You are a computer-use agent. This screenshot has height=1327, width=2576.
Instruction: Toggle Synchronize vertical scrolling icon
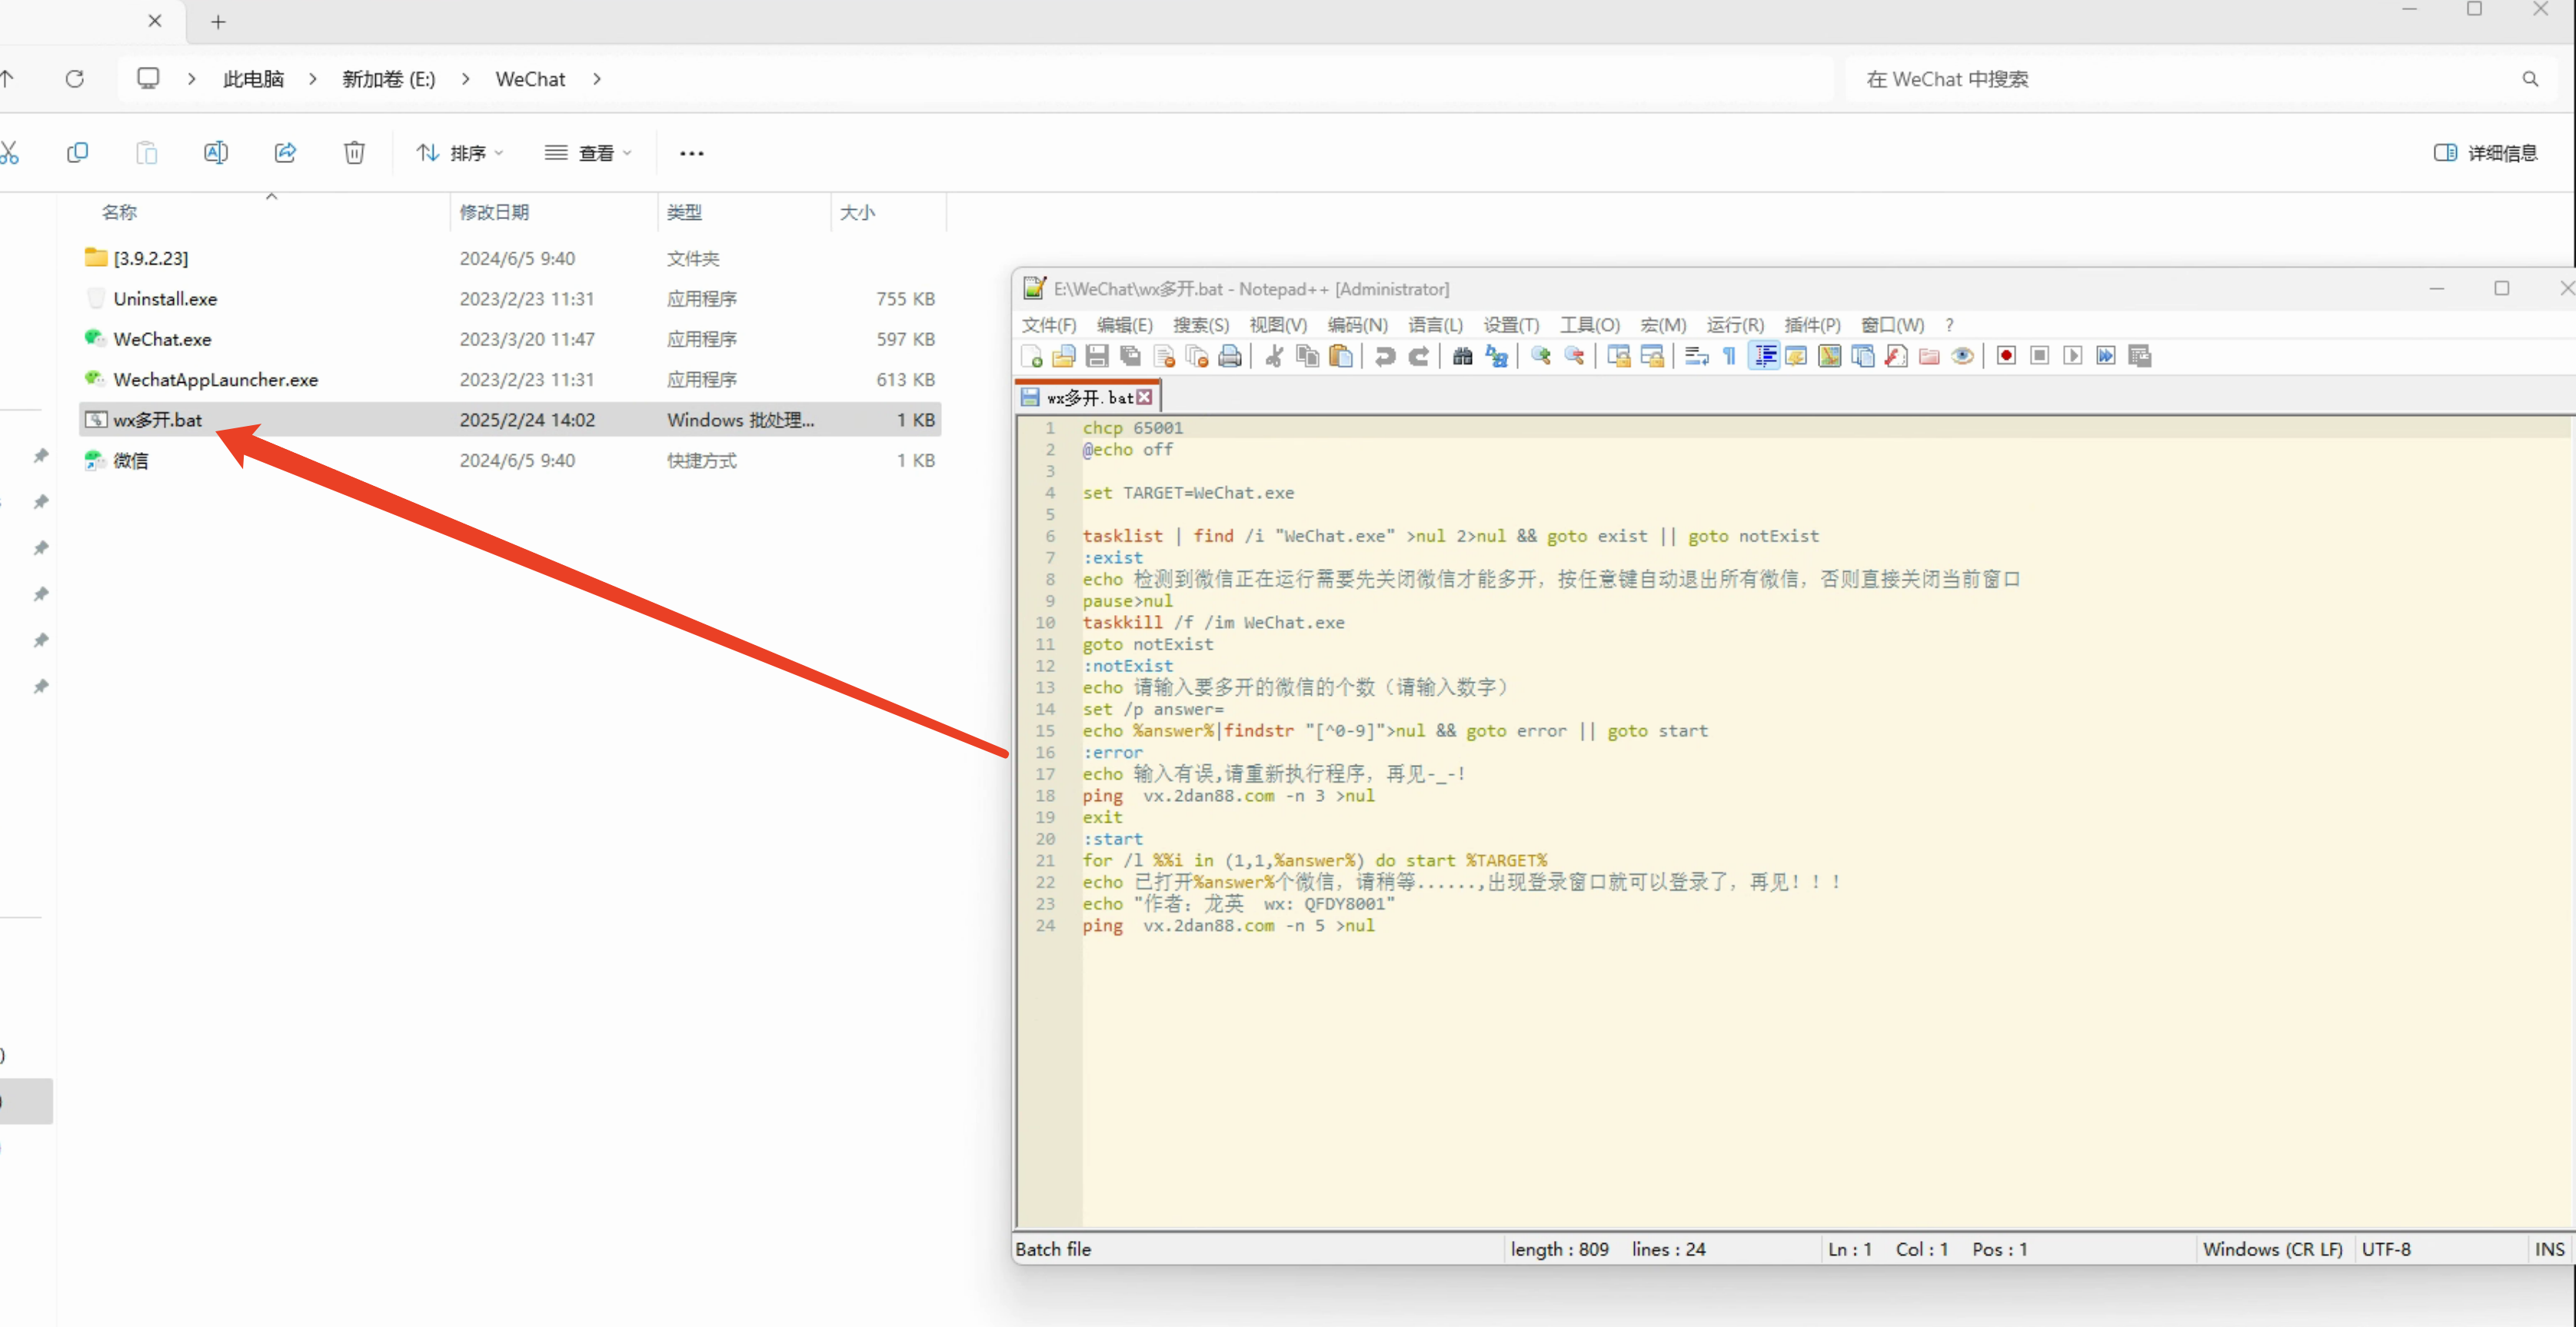point(1619,356)
